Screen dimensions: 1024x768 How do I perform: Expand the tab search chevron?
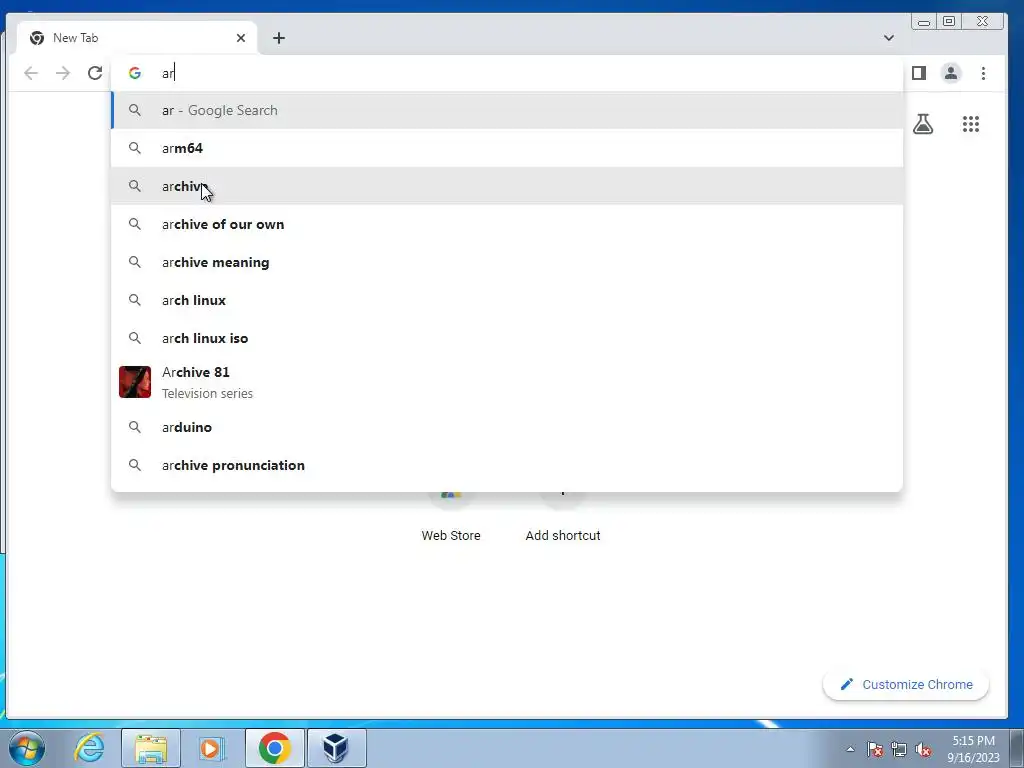tap(889, 38)
